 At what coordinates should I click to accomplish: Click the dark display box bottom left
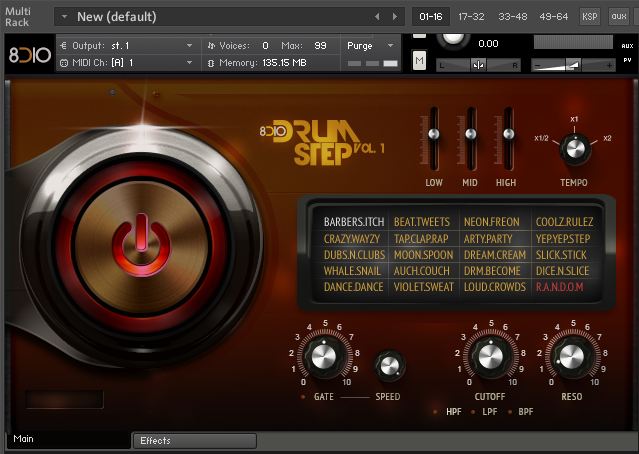coord(64,399)
